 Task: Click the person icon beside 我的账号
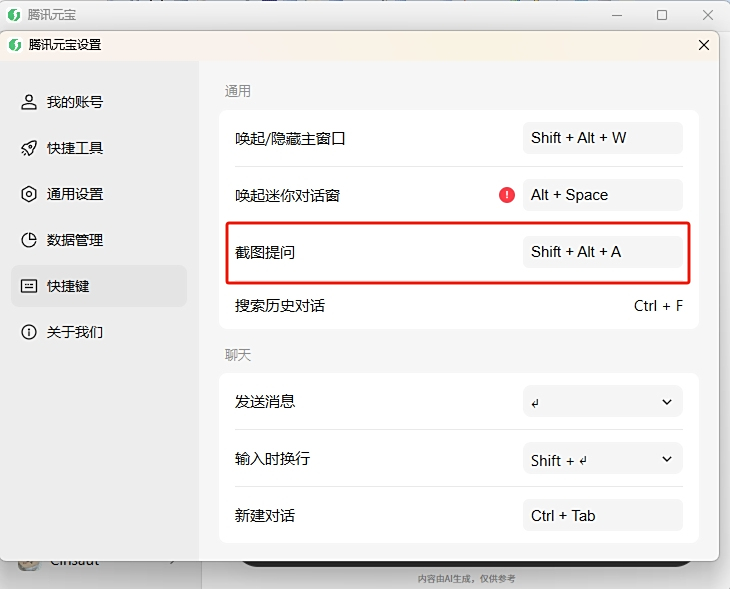(x=29, y=102)
